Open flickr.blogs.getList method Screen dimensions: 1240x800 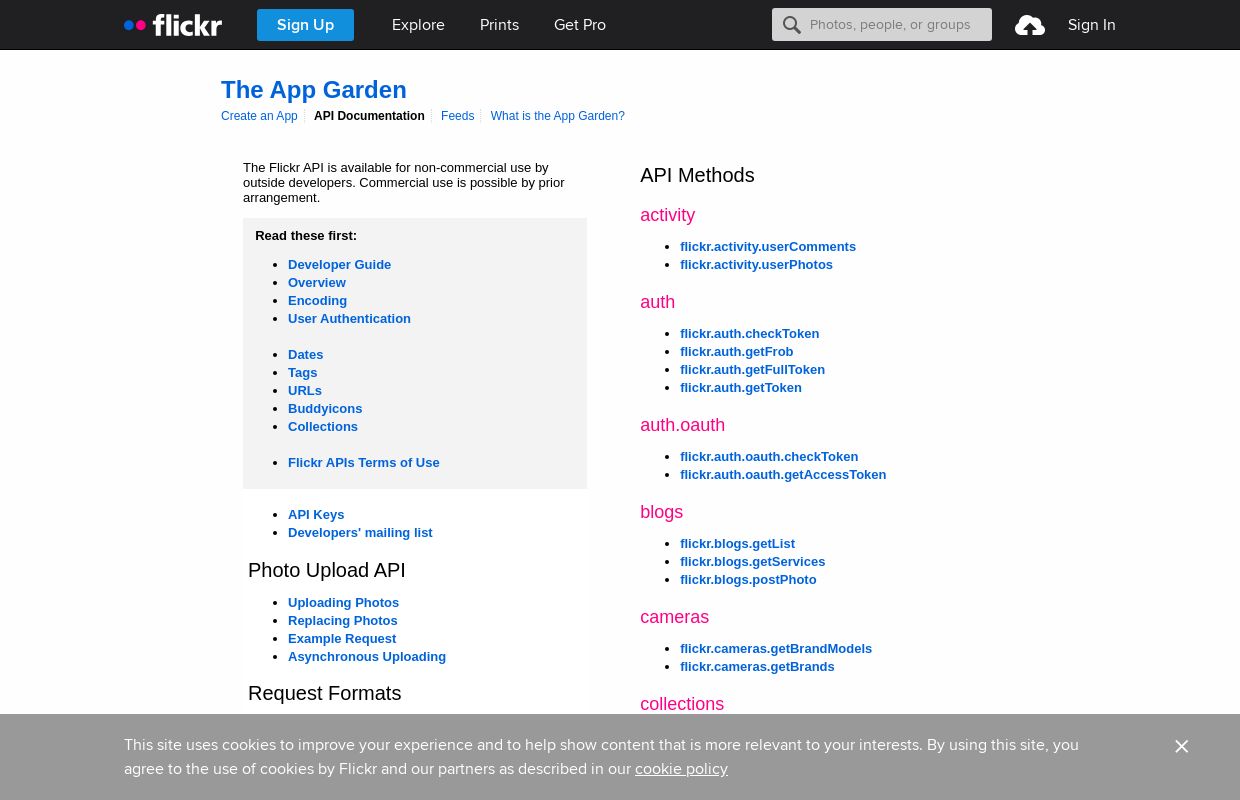pyautogui.click(x=737, y=544)
